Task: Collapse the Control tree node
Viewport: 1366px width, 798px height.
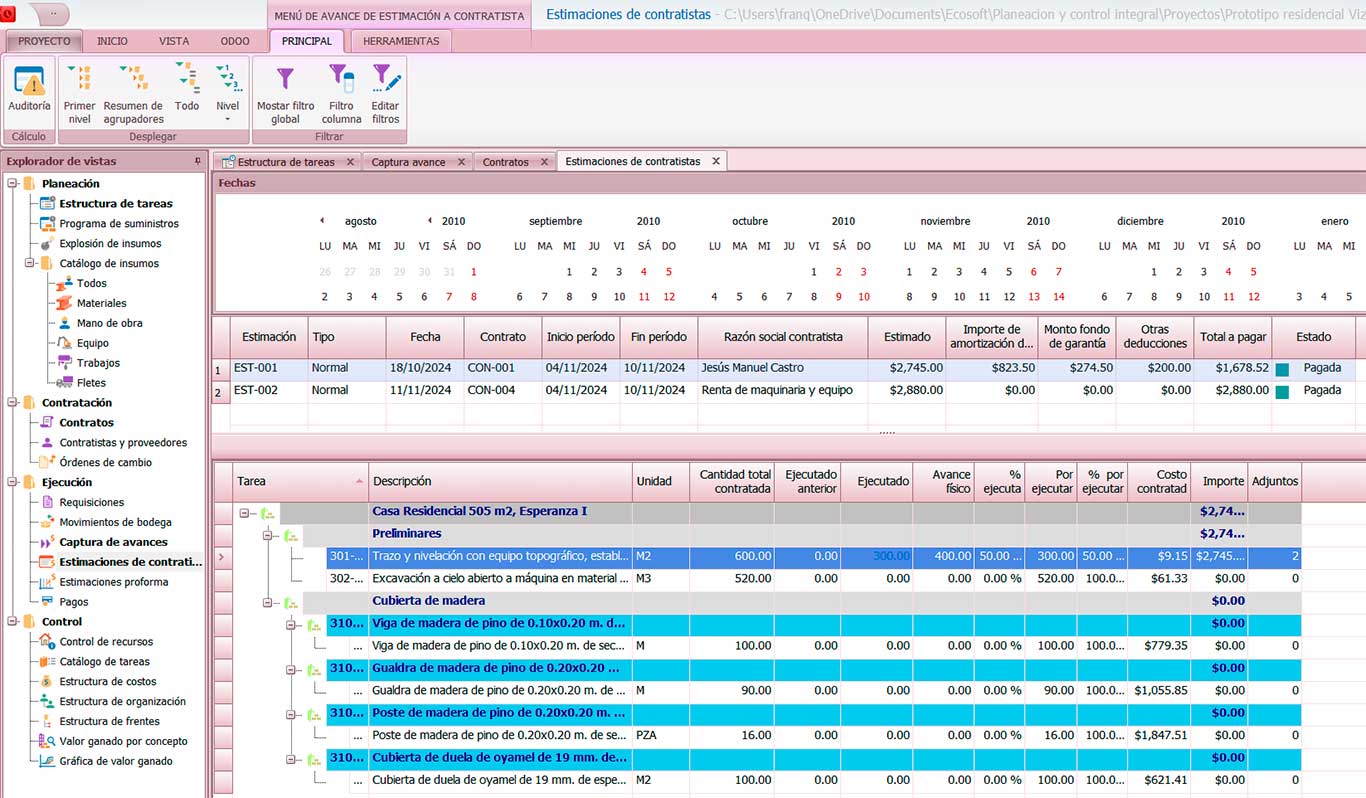Action: (12, 621)
